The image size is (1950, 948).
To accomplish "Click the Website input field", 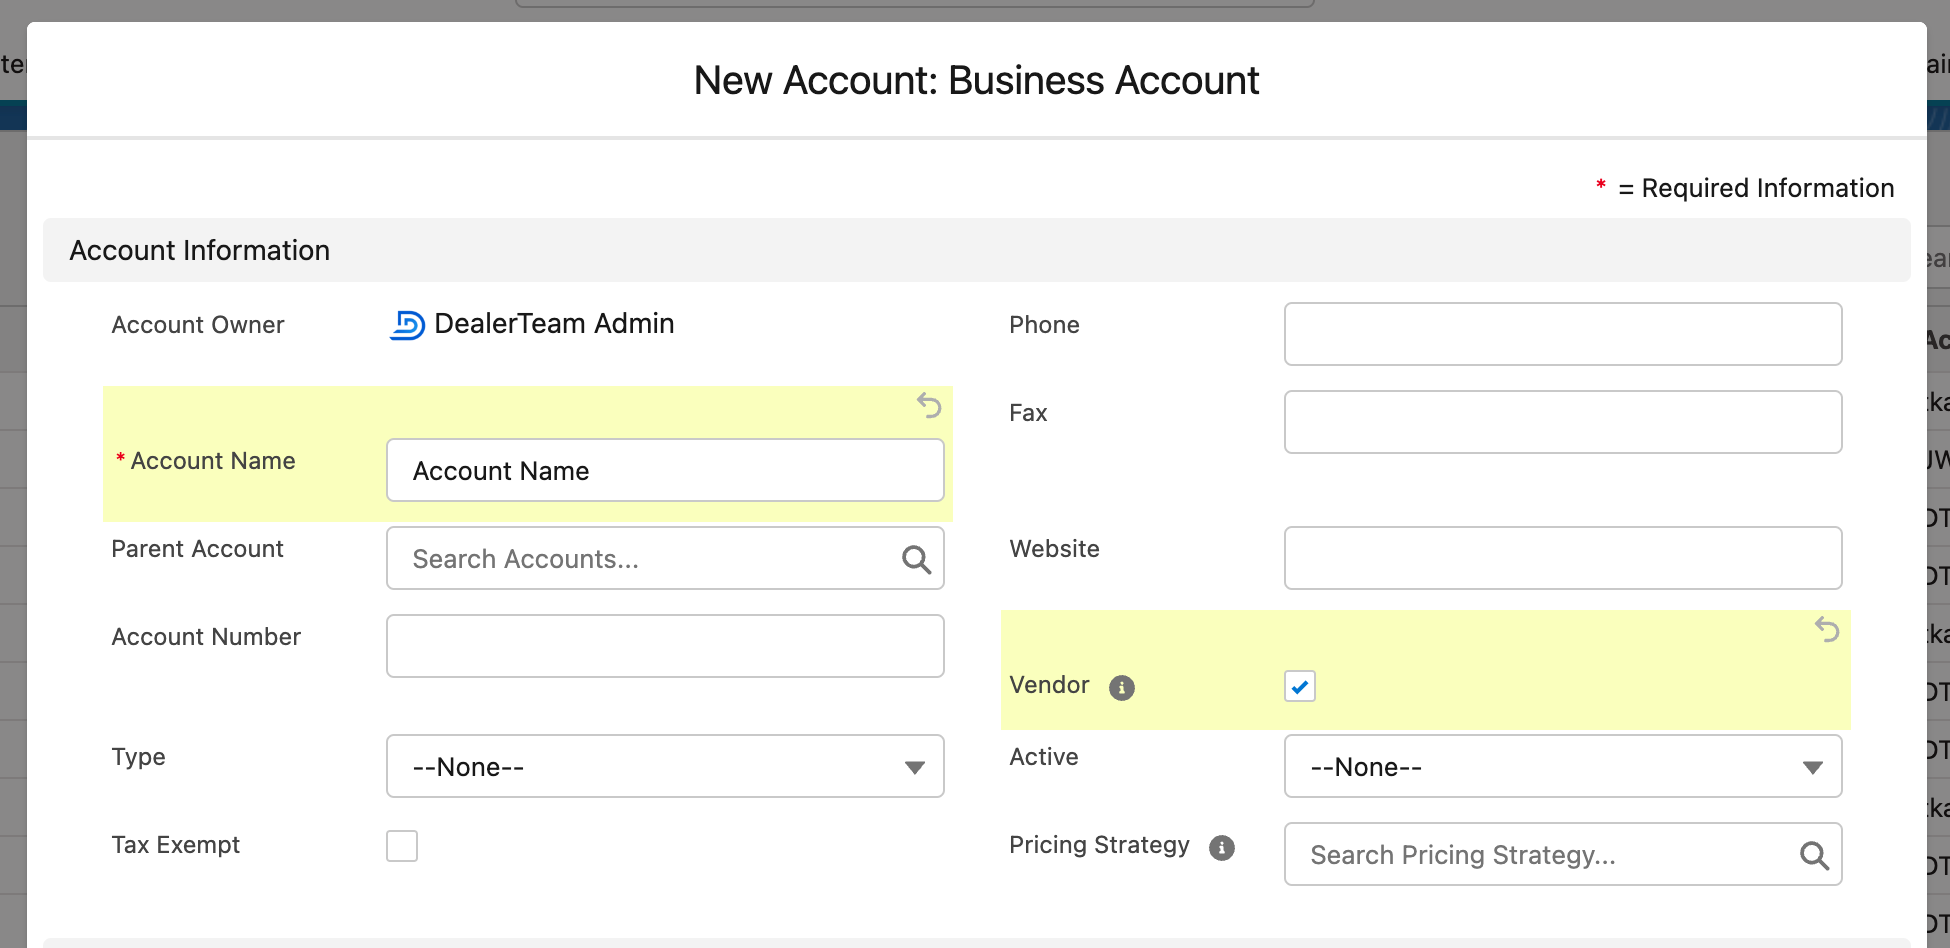I will 1562,558.
